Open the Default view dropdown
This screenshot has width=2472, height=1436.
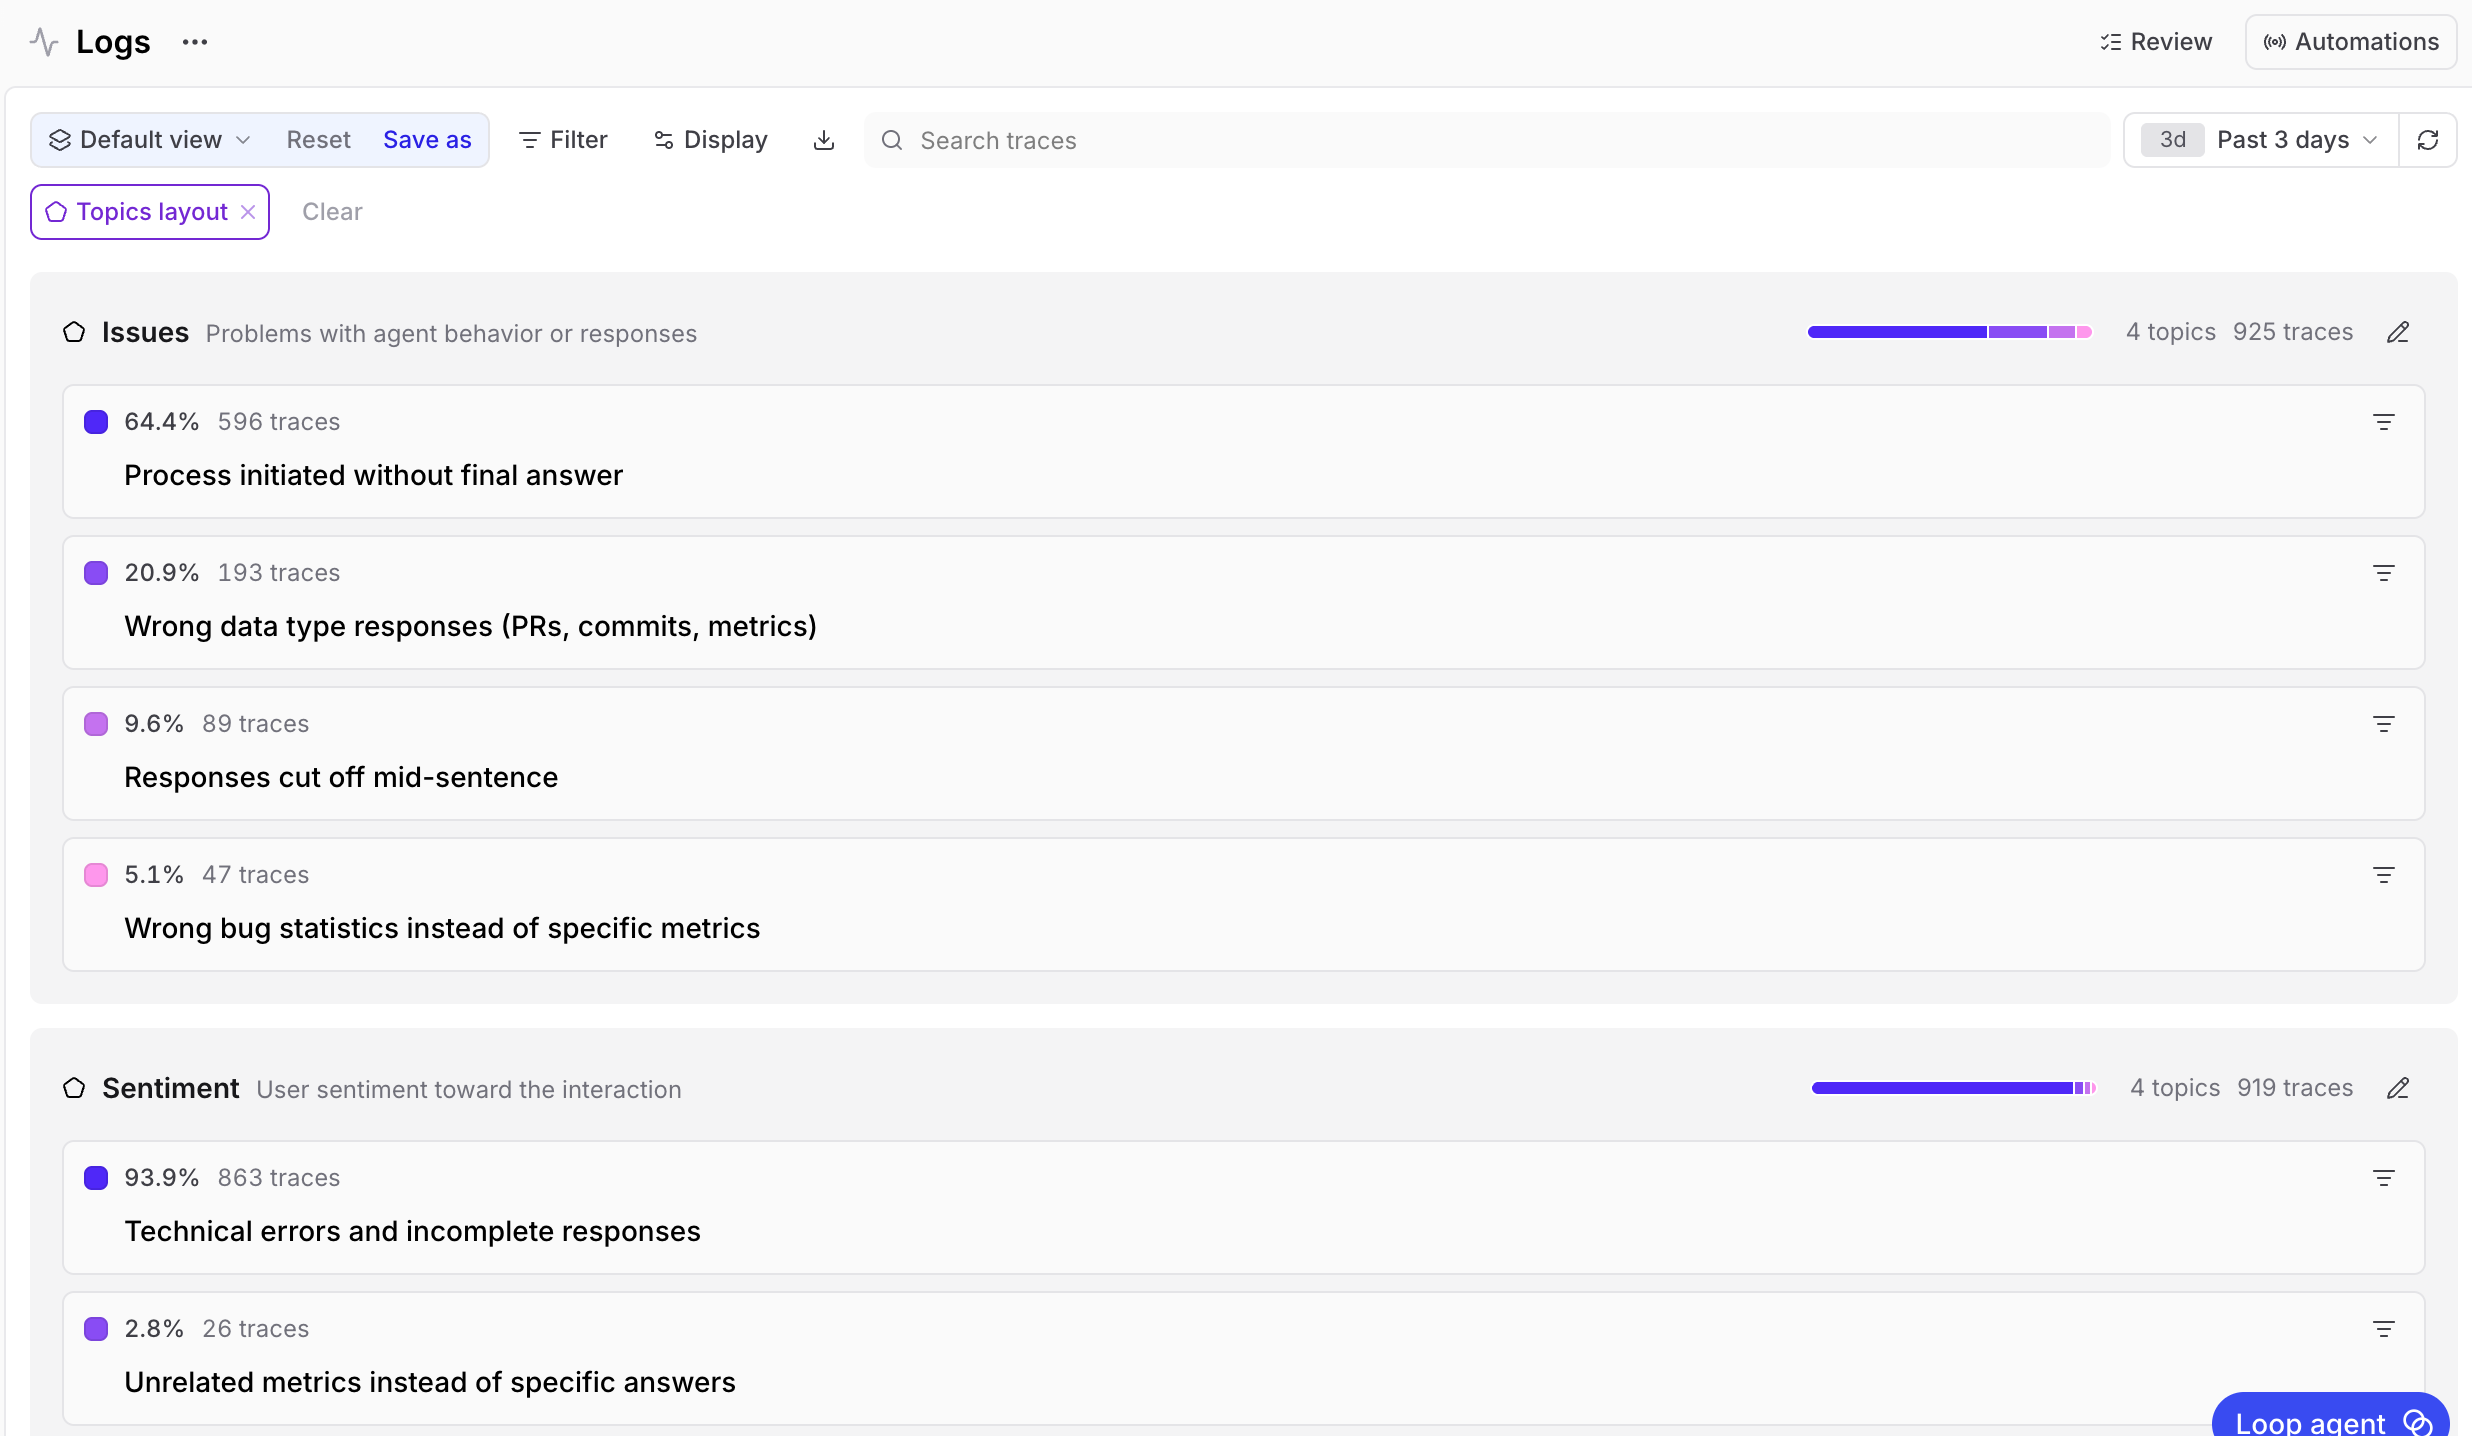point(148,140)
